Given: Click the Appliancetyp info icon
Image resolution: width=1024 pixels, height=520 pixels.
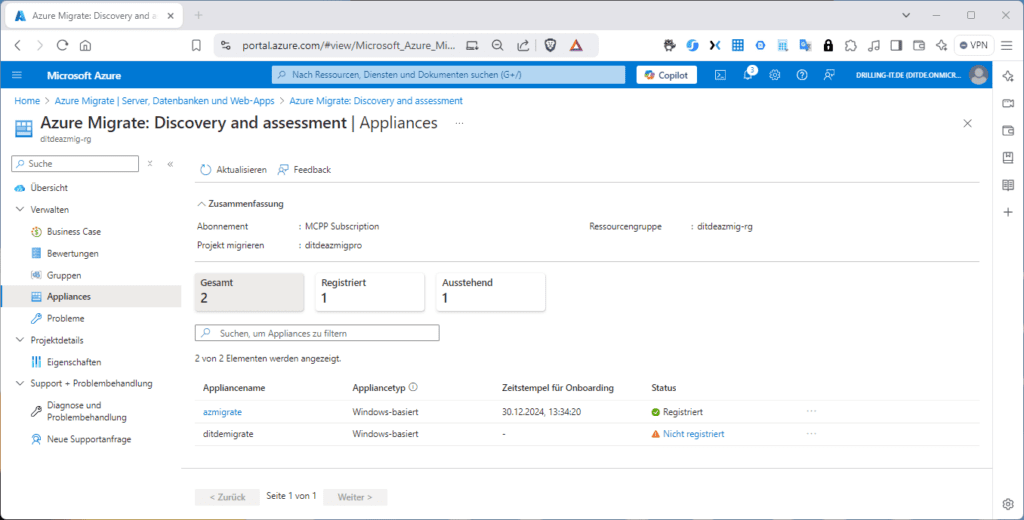Looking at the screenshot, I should coord(413,387).
